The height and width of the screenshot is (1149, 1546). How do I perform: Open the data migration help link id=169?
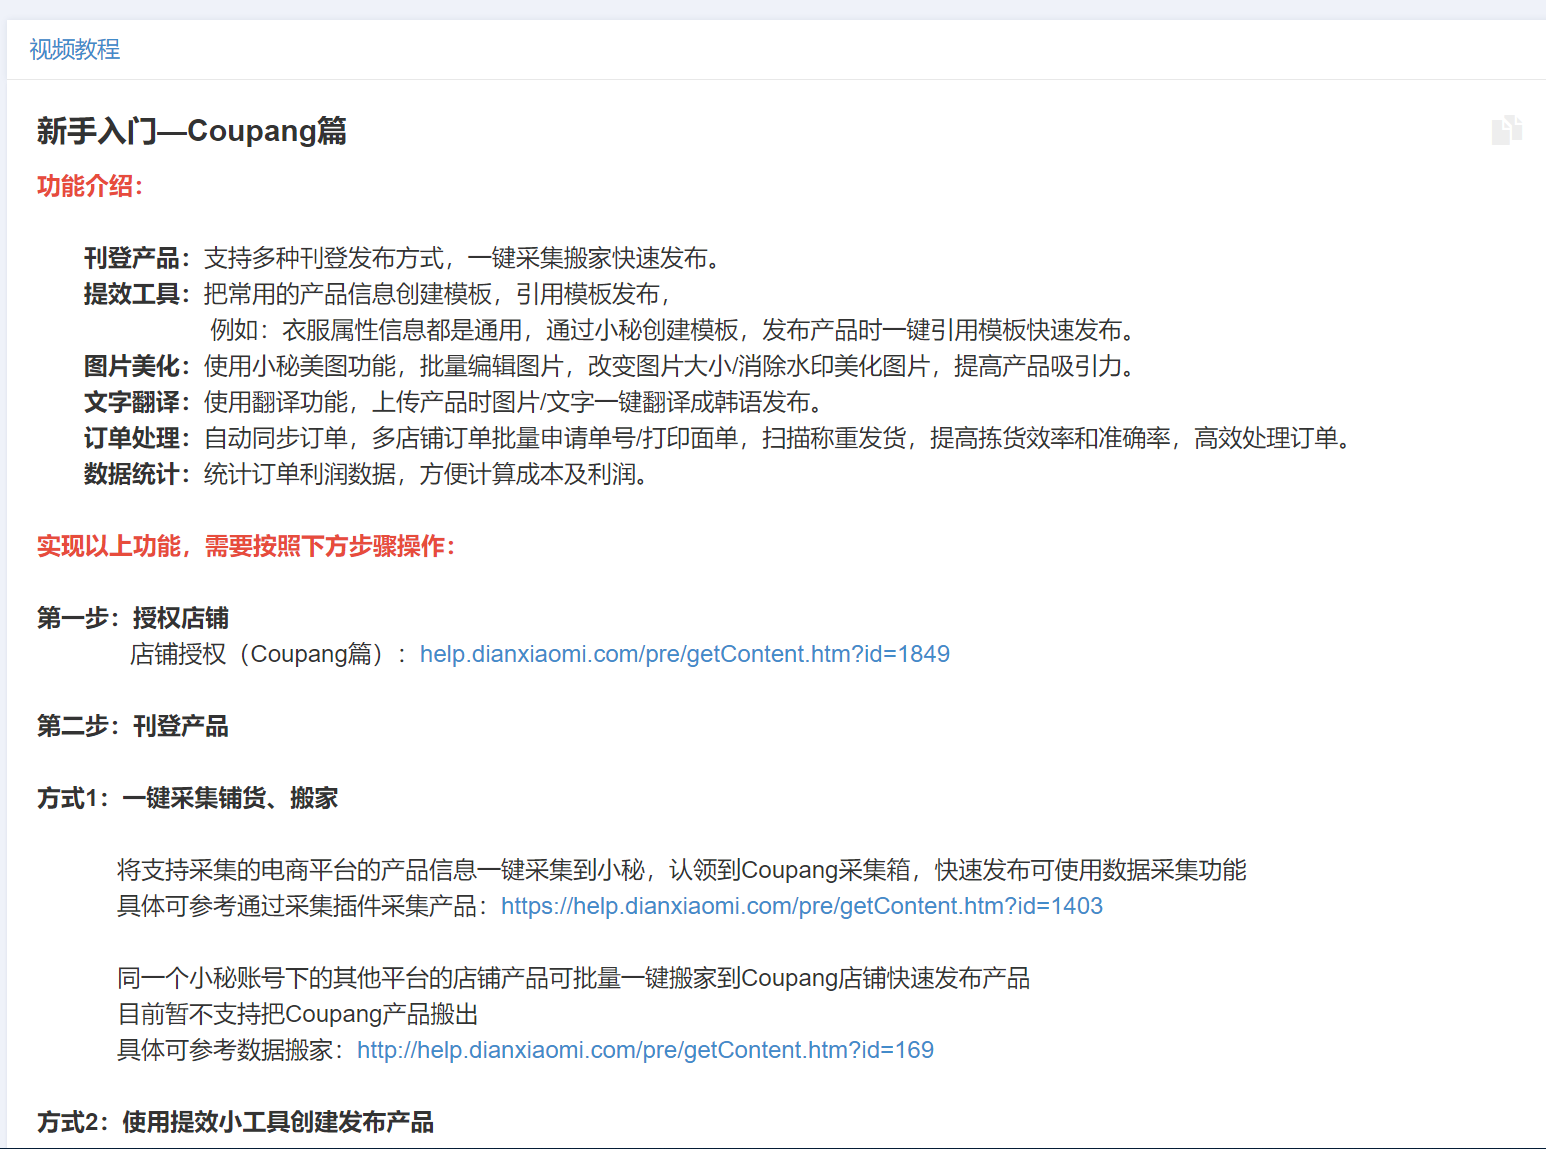point(645,1050)
